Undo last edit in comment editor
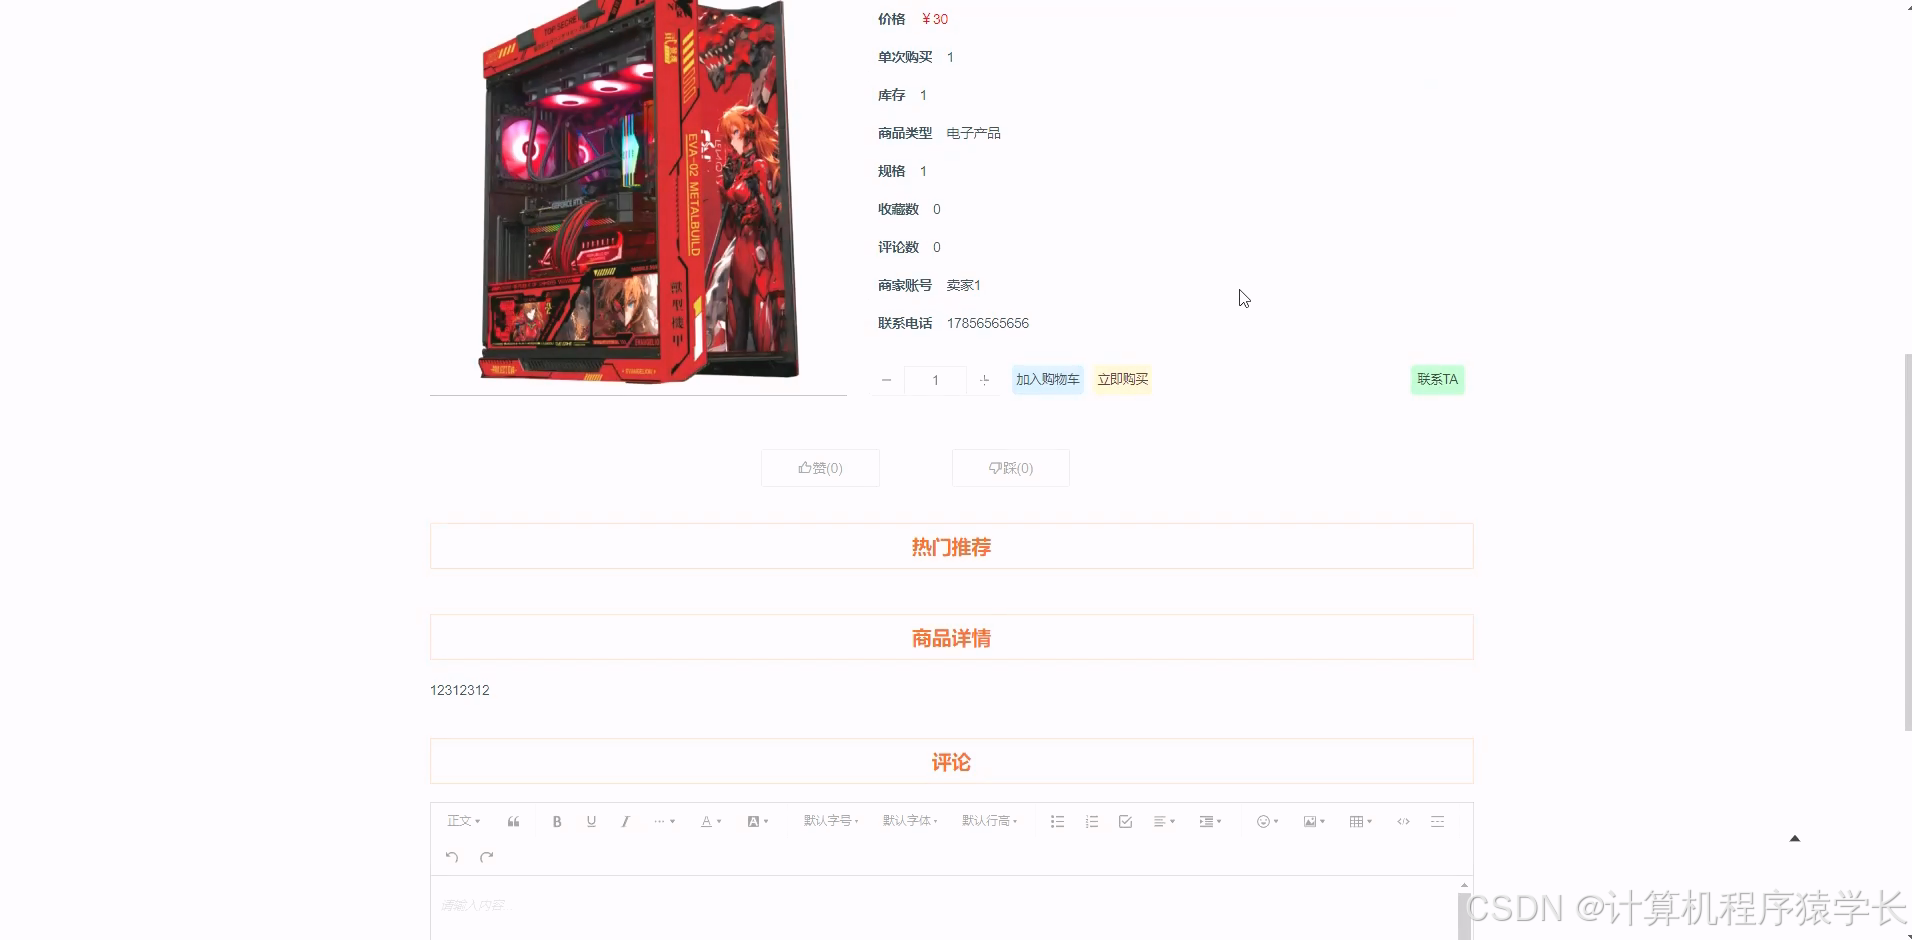 tap(451, 857)
